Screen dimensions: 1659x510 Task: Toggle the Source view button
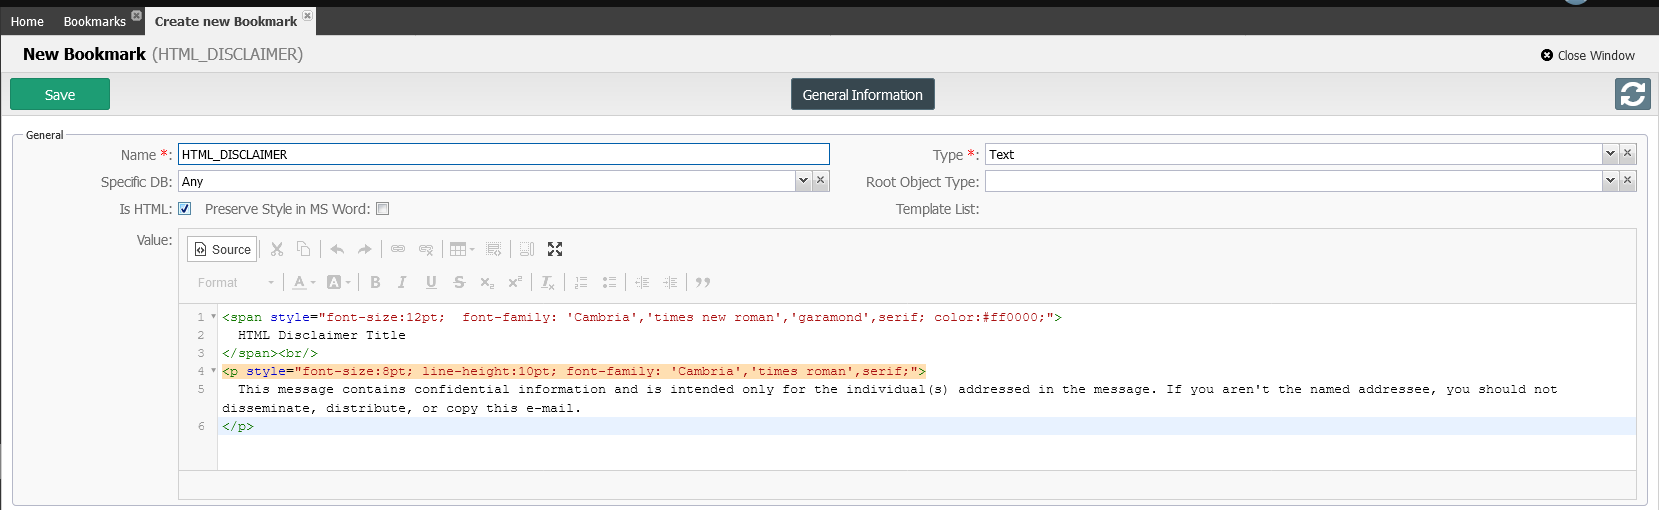point(222,249)
